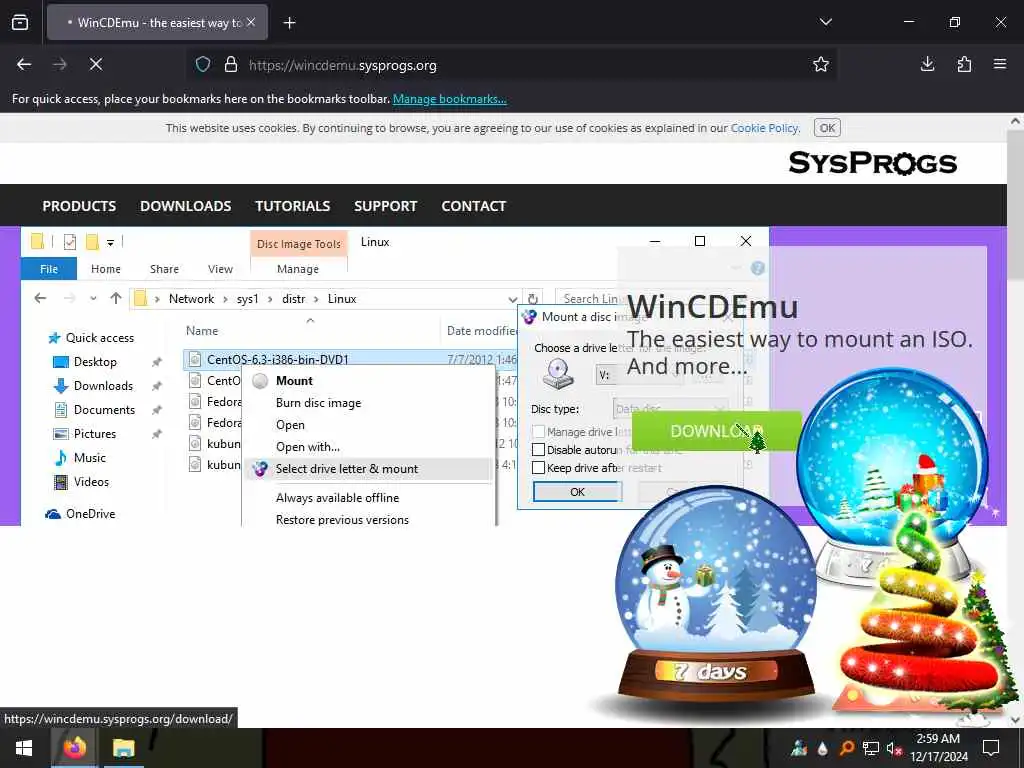Open CONTACT in the site navigation

tap(473, 206)
